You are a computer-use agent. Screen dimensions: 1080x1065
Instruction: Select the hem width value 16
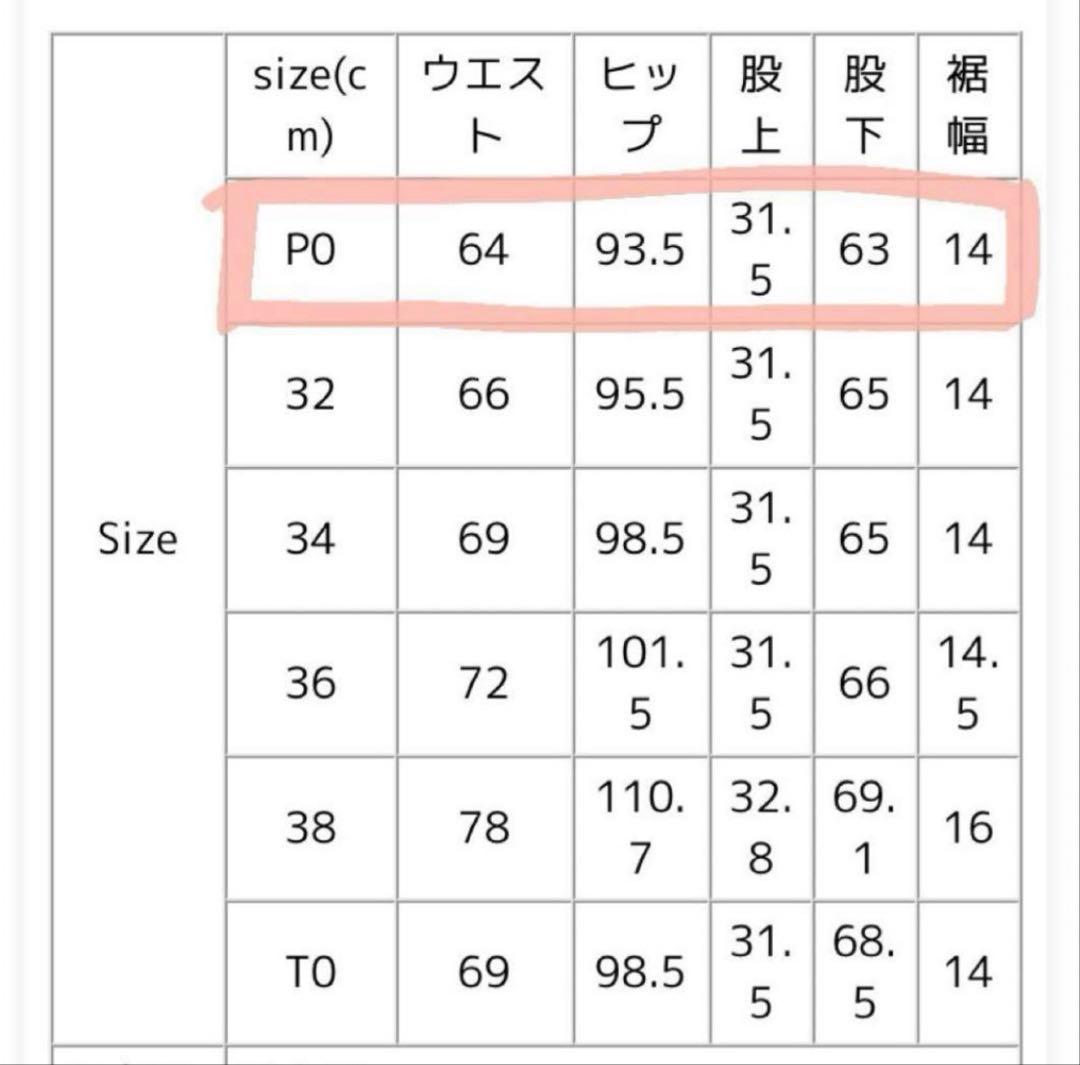(x=967, y=828)
